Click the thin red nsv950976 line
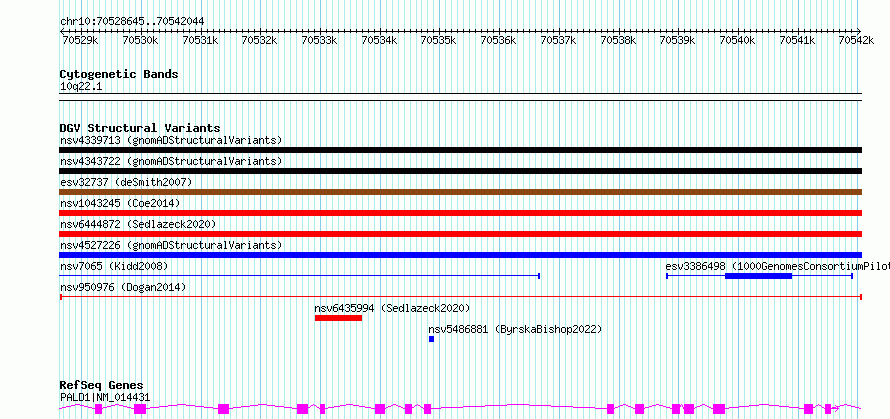Screen dimensions: 890x419 pos(460,297)
